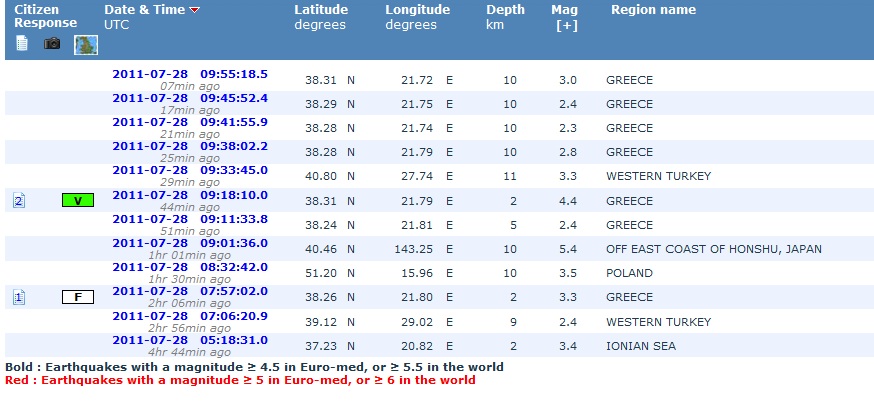This screenshot has width=874, height=406.
Task: Click the testimonies document icon in header
Action: [x=22, y=43]
